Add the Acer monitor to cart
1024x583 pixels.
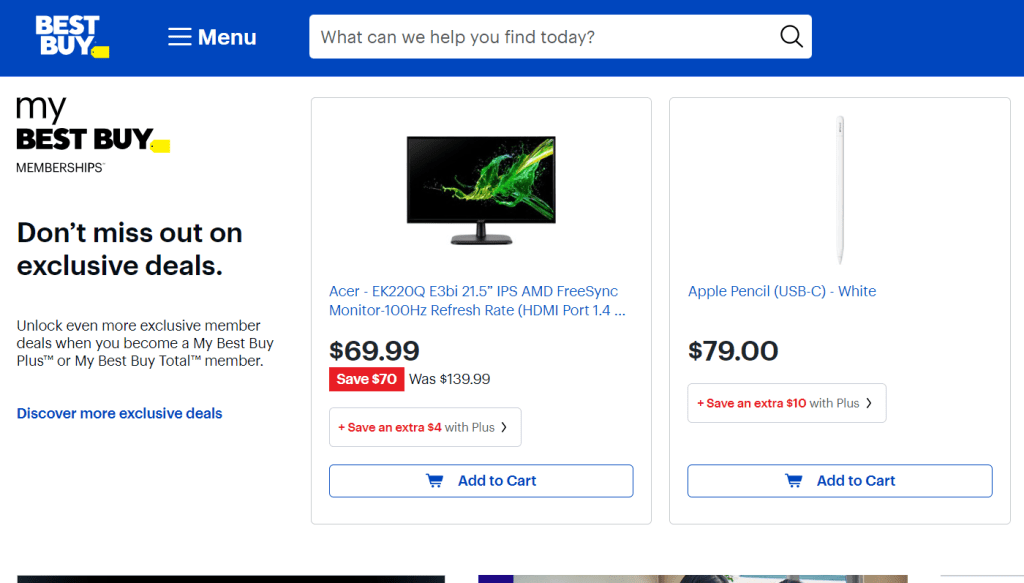tap(481, 481)
